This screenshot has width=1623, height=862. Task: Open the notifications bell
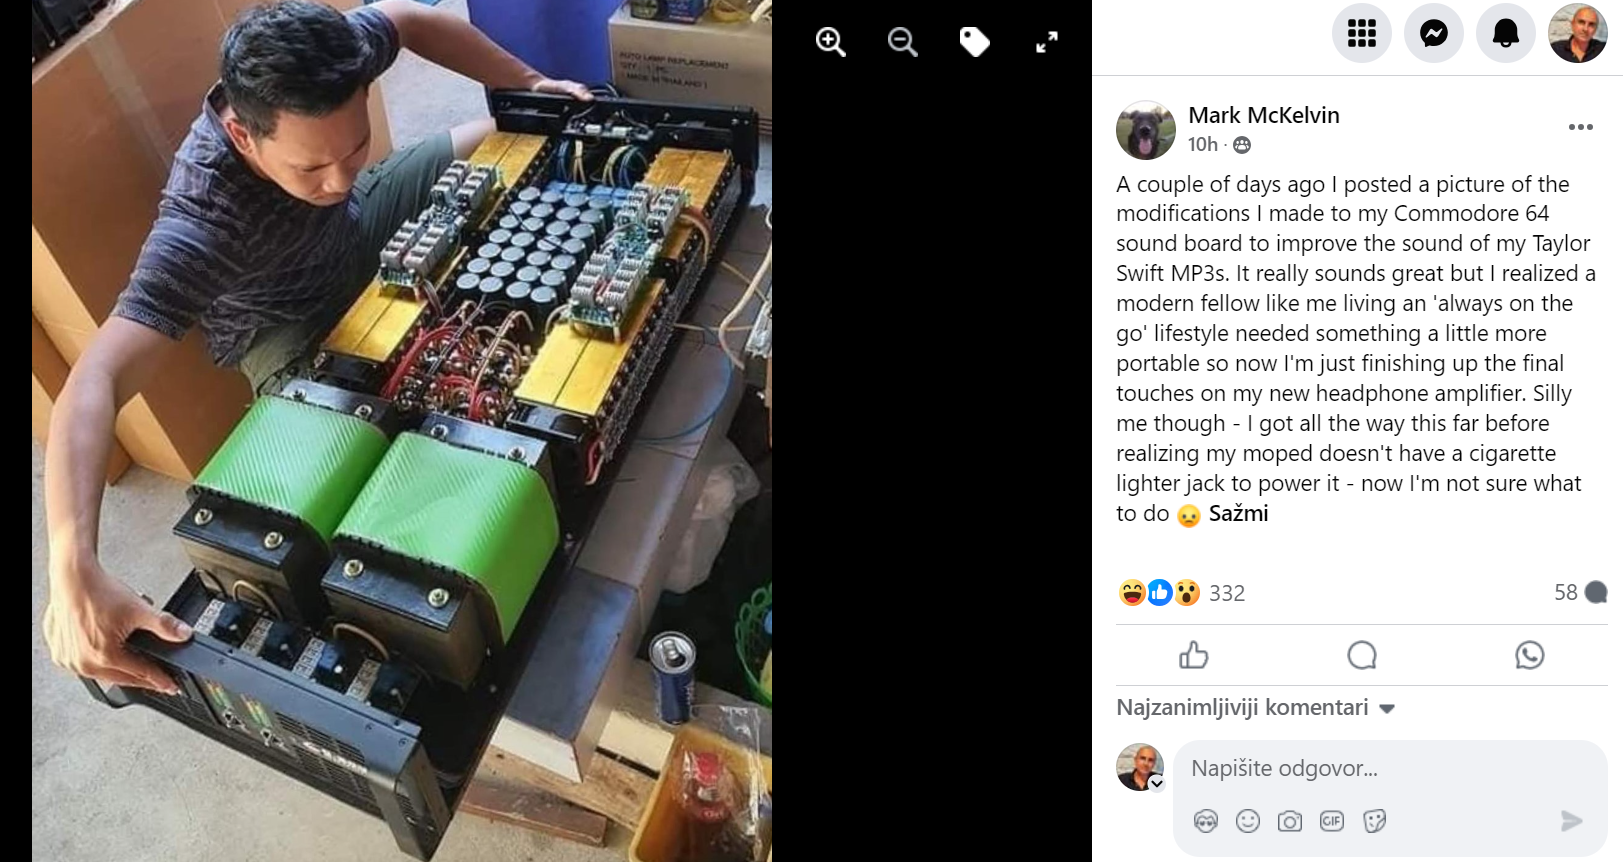[1506, 33]
